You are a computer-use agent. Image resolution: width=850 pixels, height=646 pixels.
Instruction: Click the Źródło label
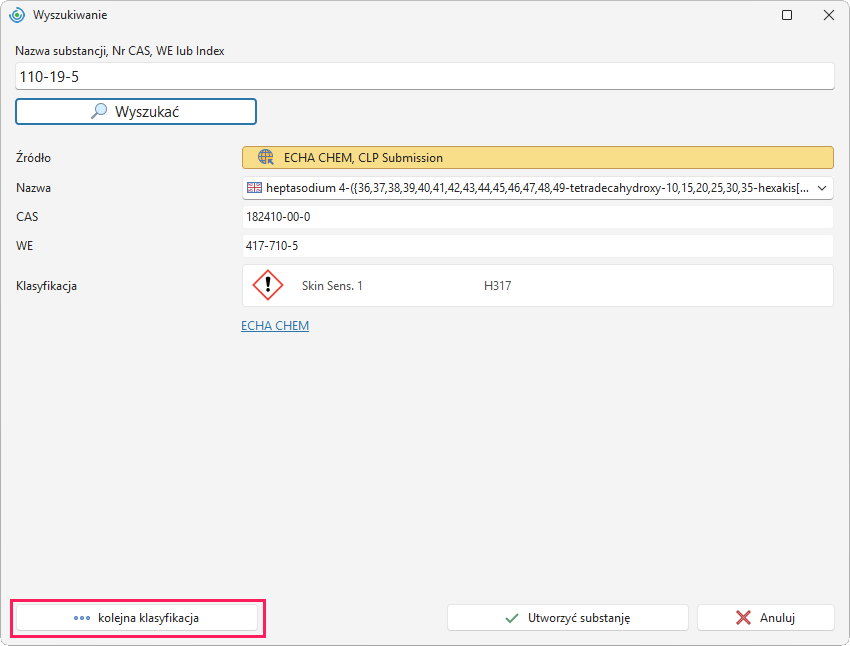pos(34,158)
